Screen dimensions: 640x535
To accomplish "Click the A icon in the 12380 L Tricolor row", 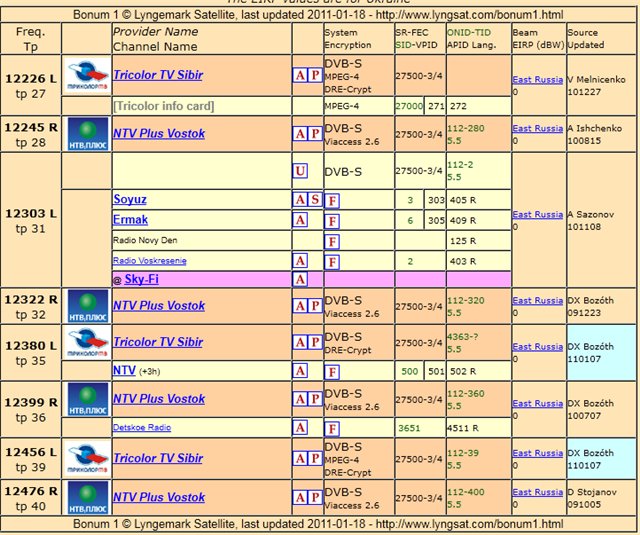I will pyautogui.click(x=300, y=342).
